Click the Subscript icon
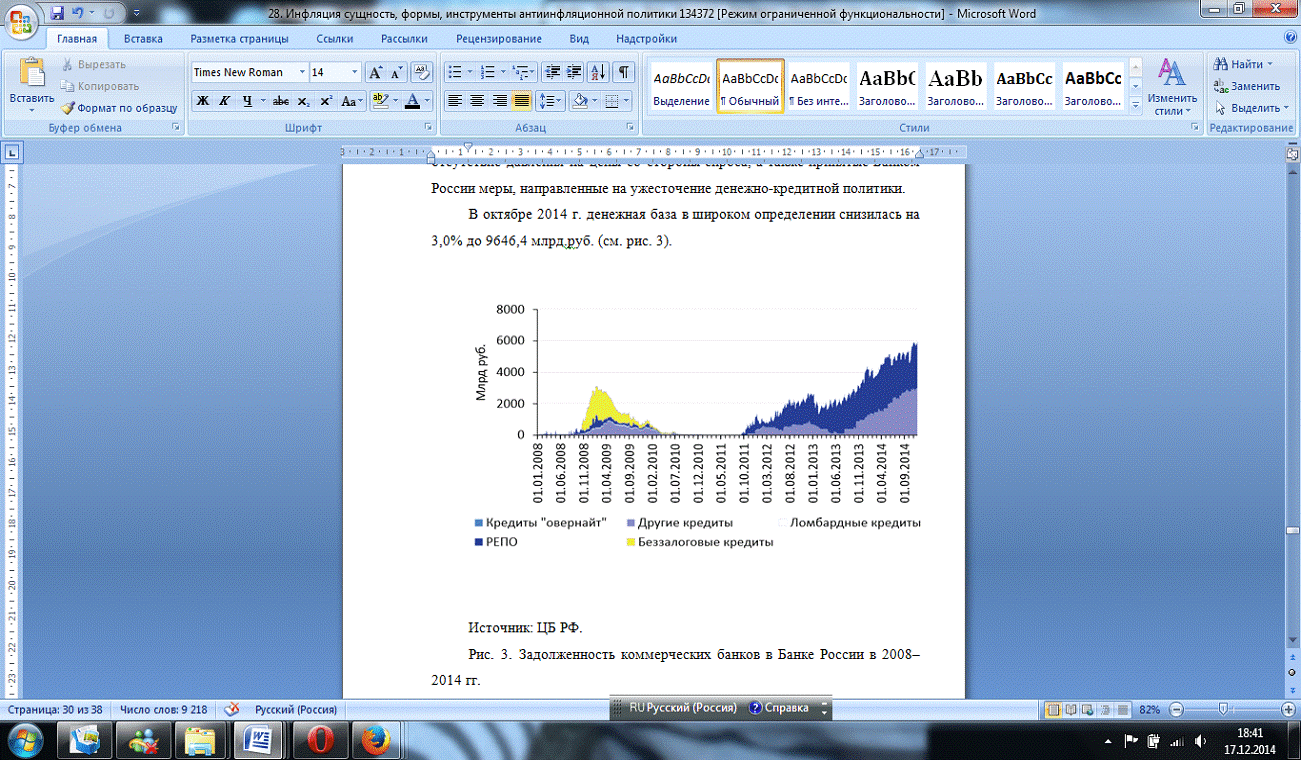The width and height of the screenshot is (1301, 760). pos(304,101)
